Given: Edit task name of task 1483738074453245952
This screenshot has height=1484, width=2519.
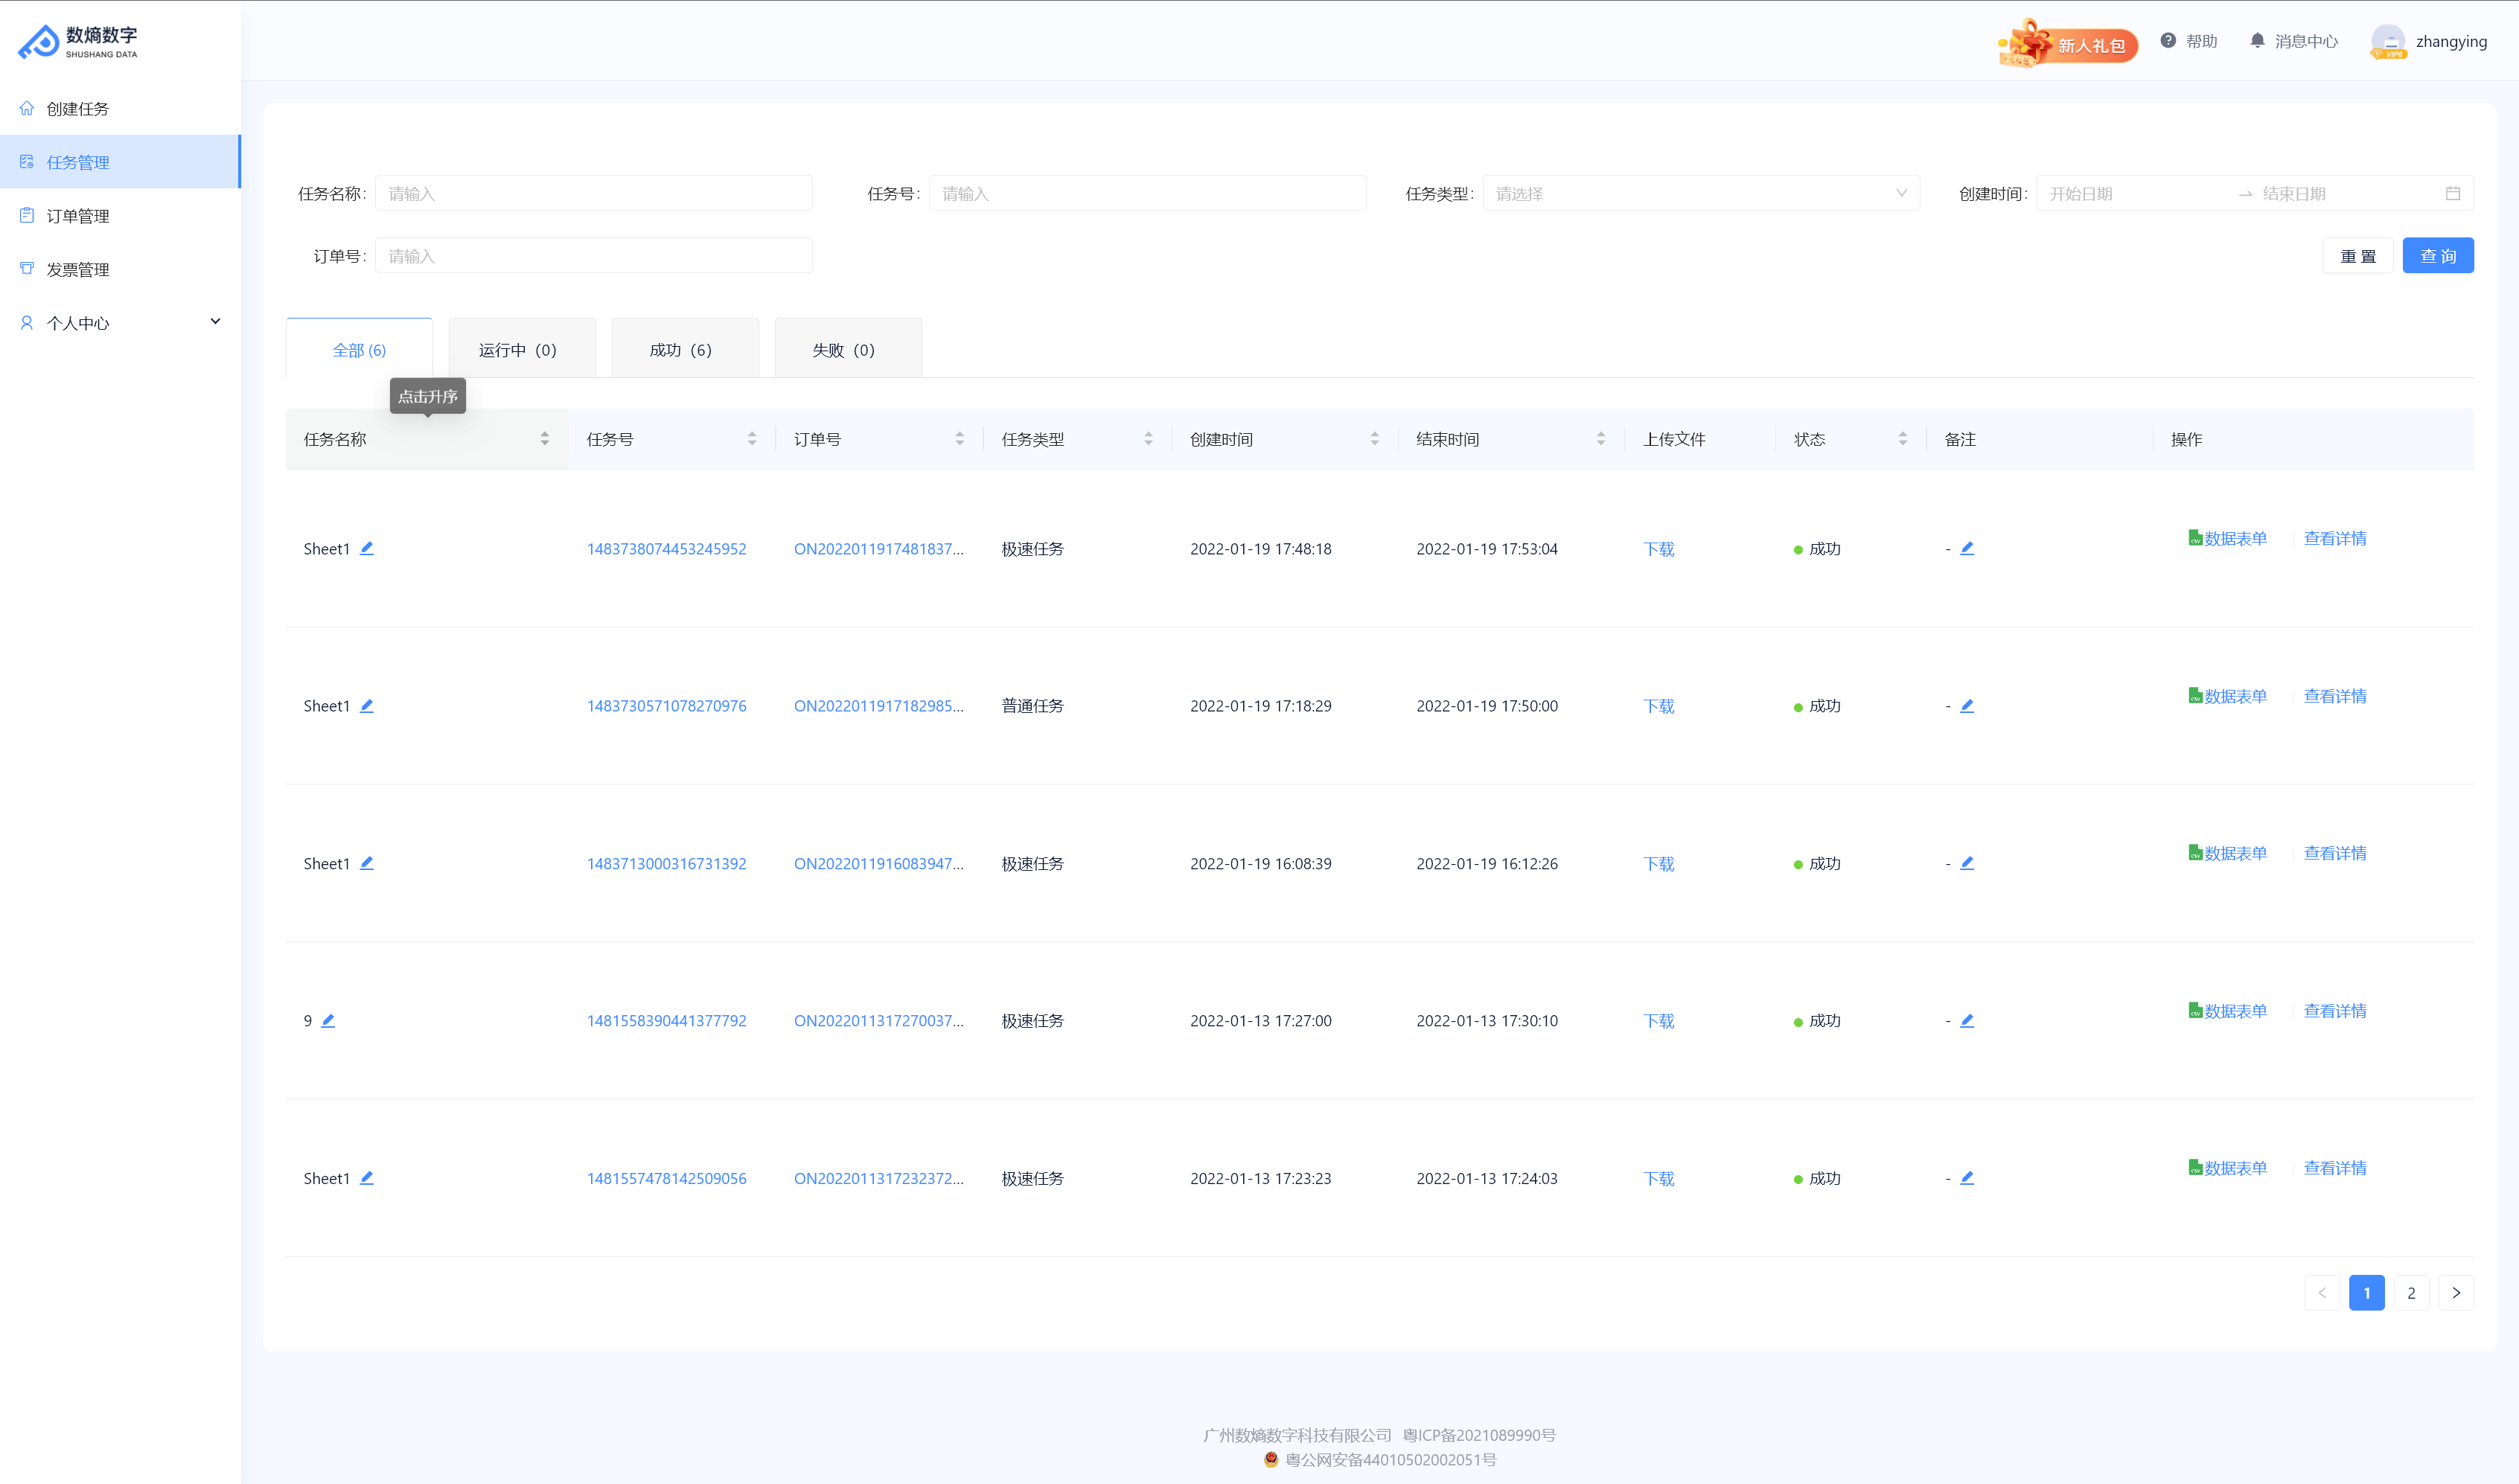Looking at the screenshot, I should [367, 548].
